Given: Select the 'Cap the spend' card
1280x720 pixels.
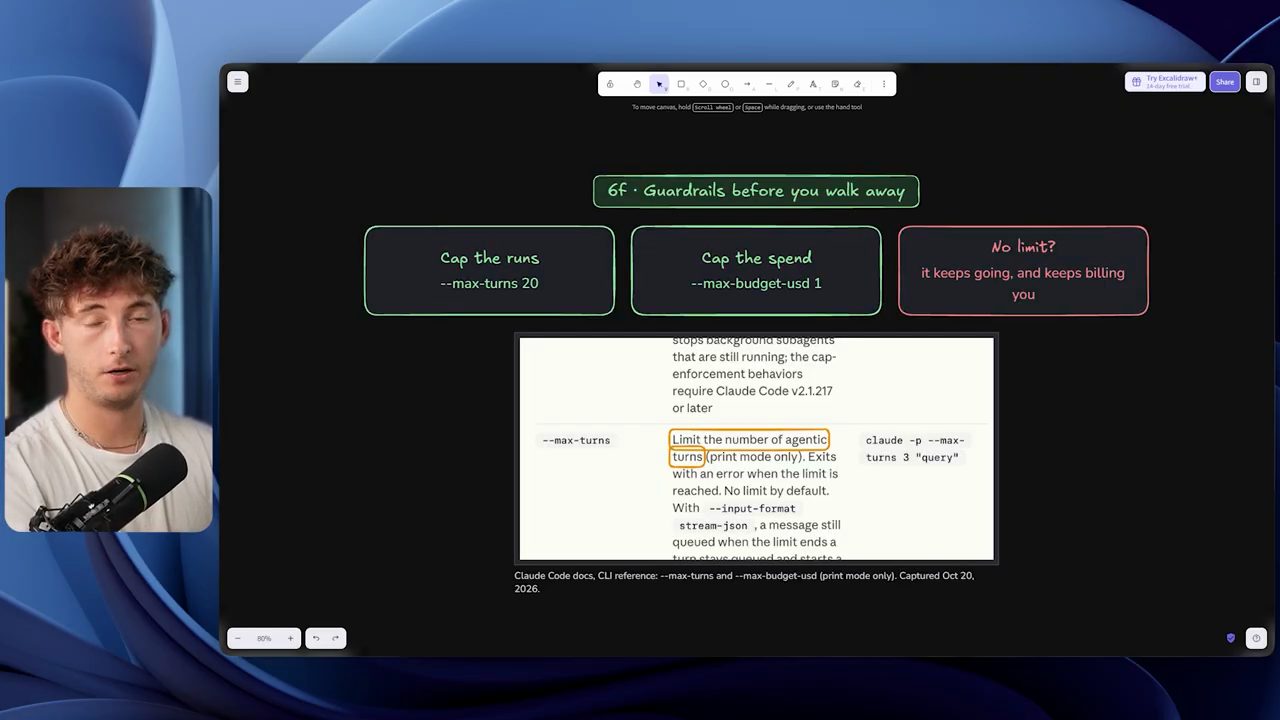Looking at the screenshot, I should click(x=756, y=271).
